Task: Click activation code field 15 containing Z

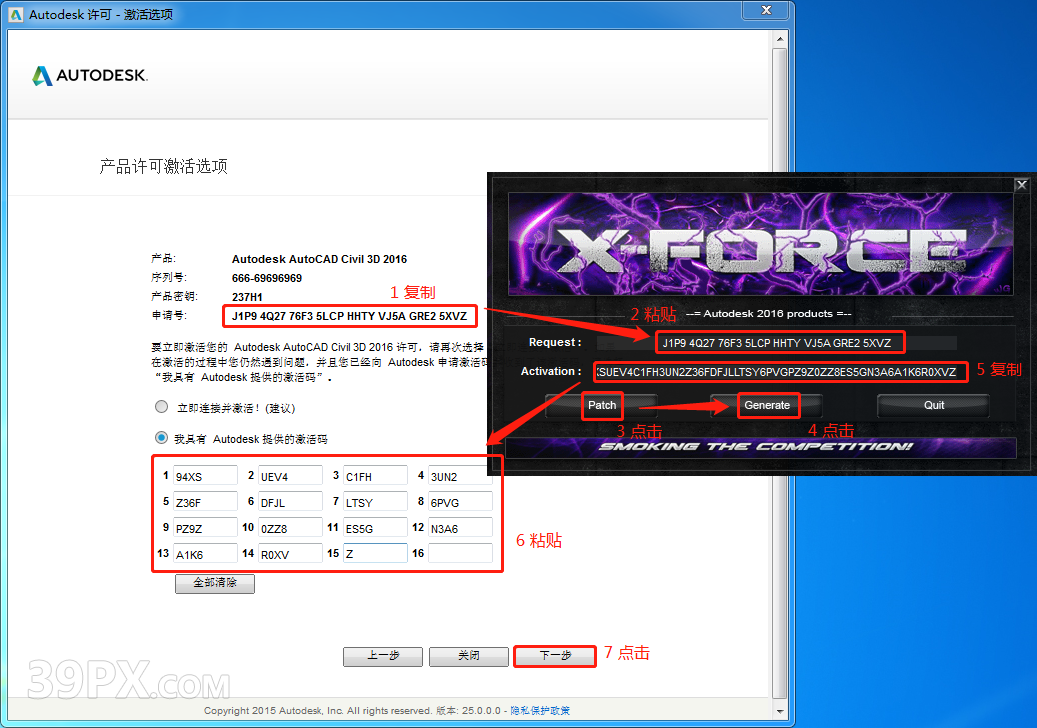Action: pos(375,553)
